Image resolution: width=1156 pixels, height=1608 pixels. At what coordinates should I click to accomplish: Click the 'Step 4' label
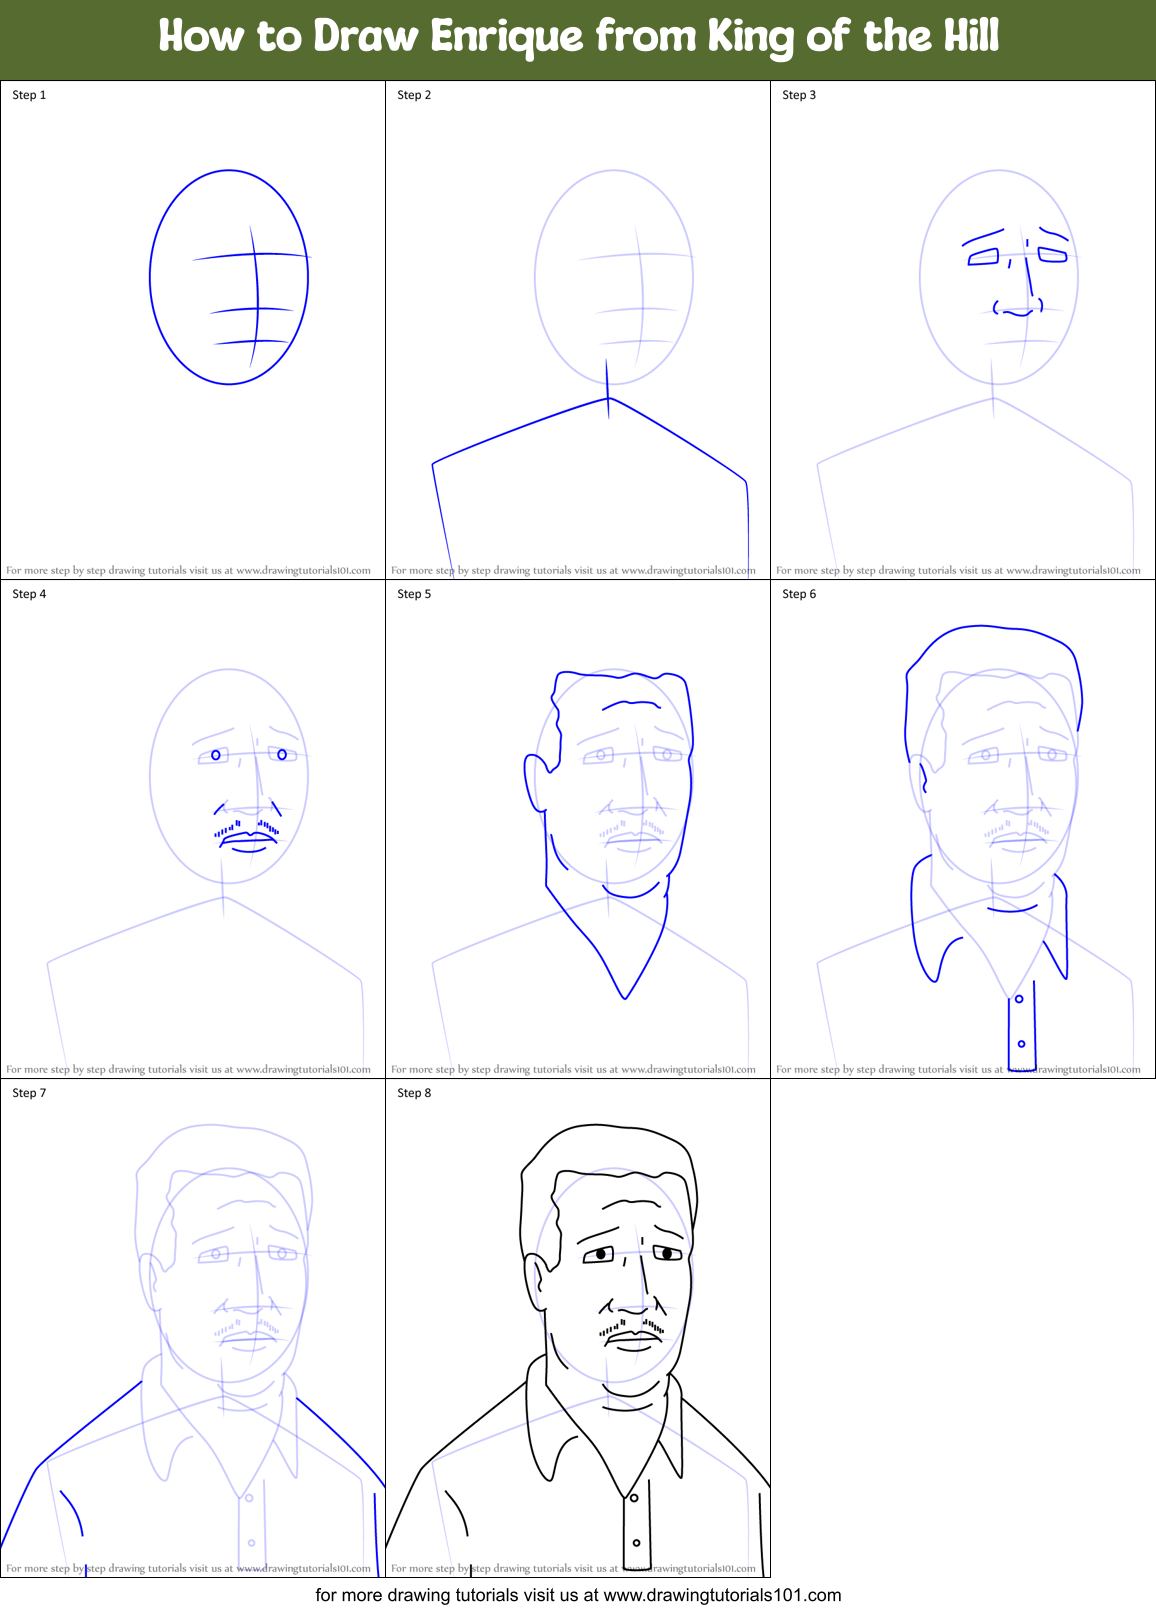click(29, 594)
